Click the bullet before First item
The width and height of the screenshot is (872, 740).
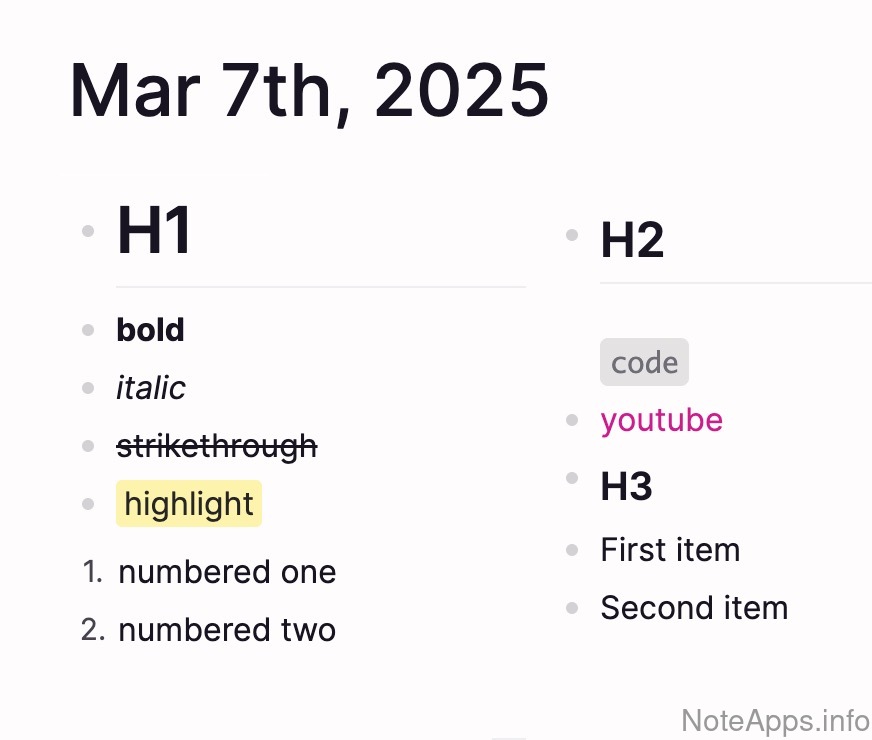[x=572, y=550]
